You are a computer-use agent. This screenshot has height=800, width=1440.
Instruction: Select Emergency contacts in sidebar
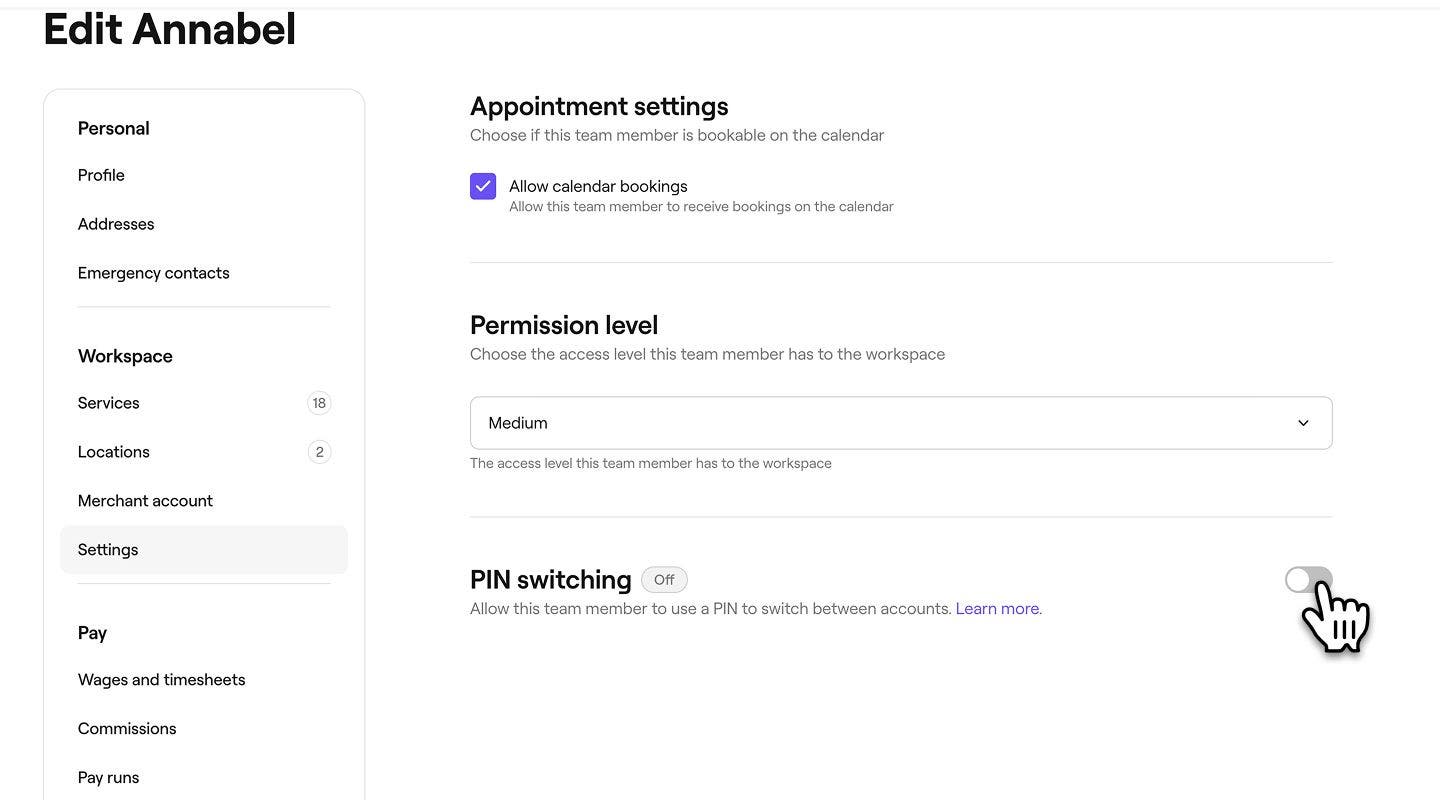click(x=153, y=273)
